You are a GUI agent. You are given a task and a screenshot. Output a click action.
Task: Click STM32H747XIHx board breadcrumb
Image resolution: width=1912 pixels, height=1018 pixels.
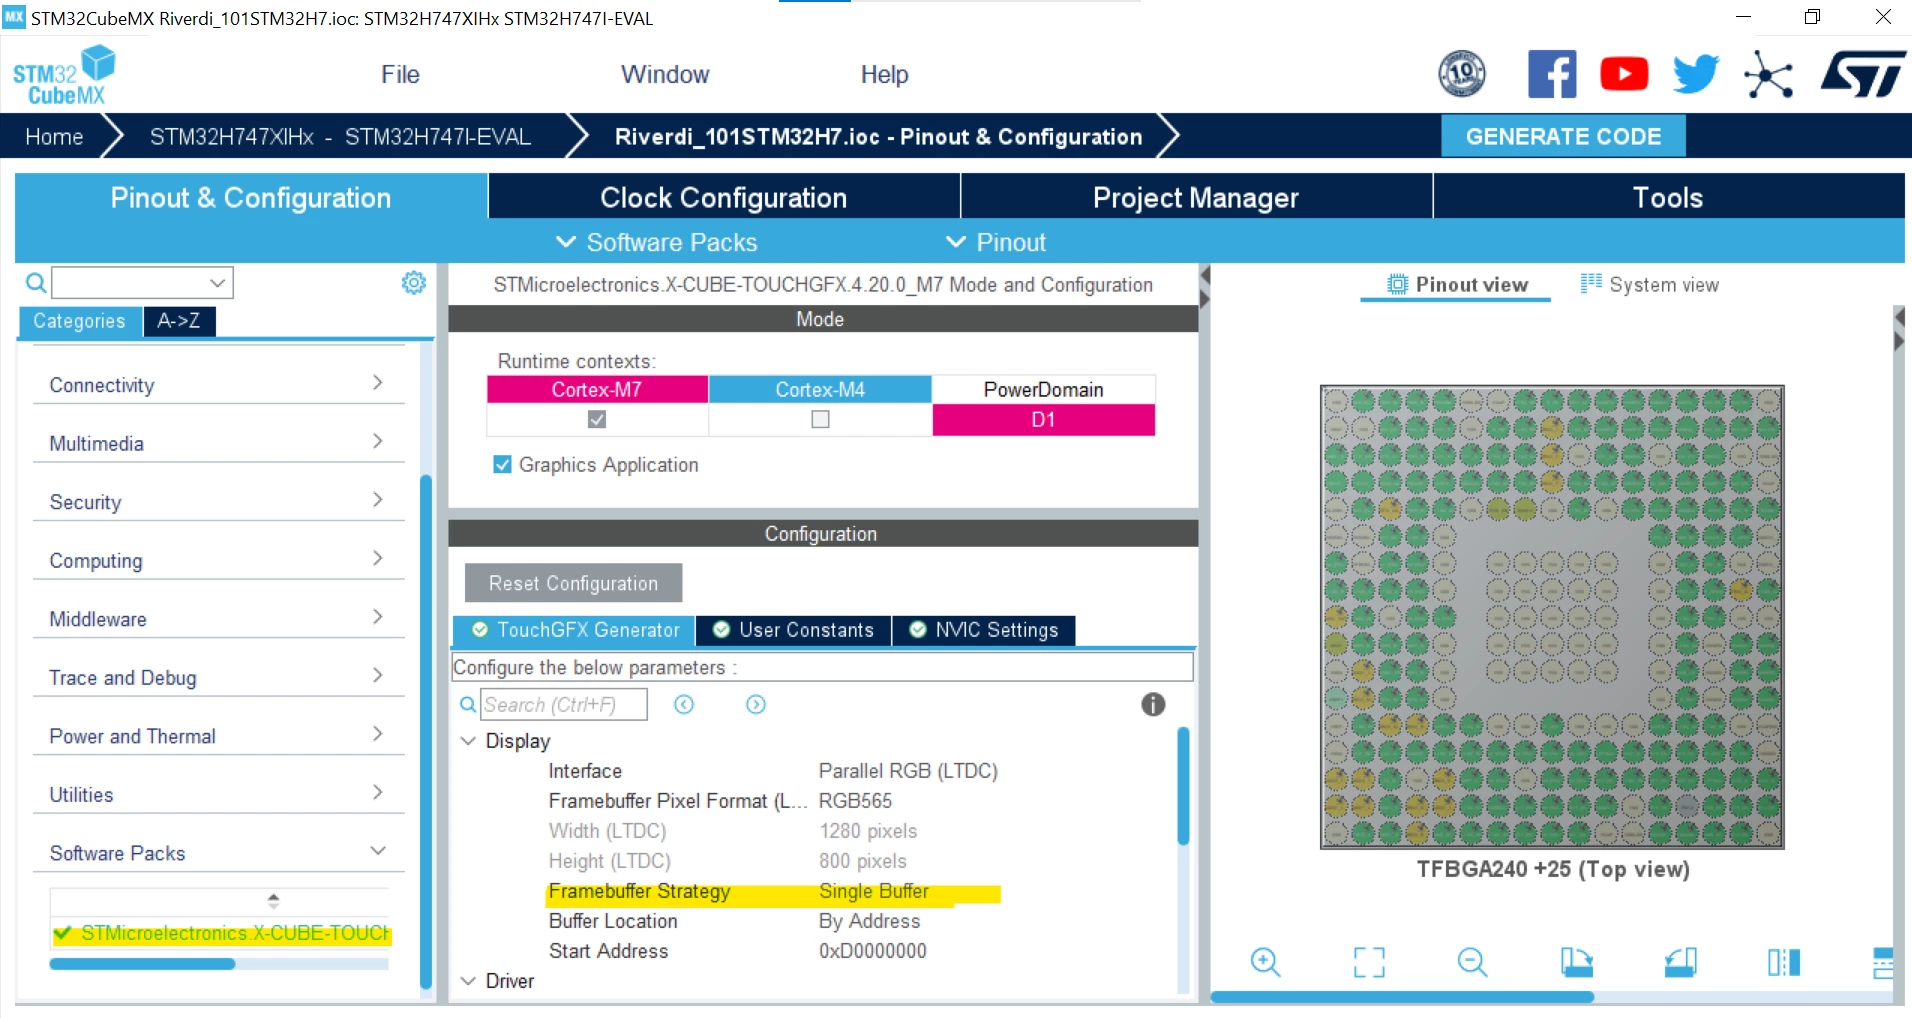point(340,137)
